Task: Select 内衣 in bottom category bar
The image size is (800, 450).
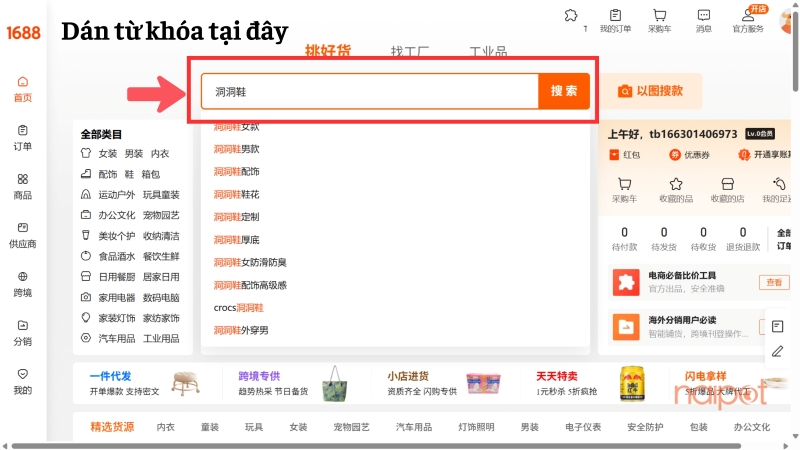Action: tap(166, 427)
